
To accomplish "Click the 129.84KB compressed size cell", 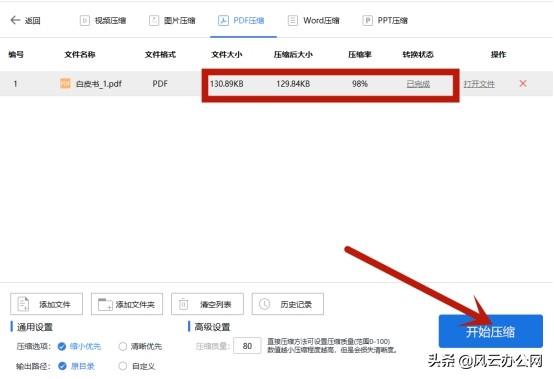I will [x=293, y=84].
